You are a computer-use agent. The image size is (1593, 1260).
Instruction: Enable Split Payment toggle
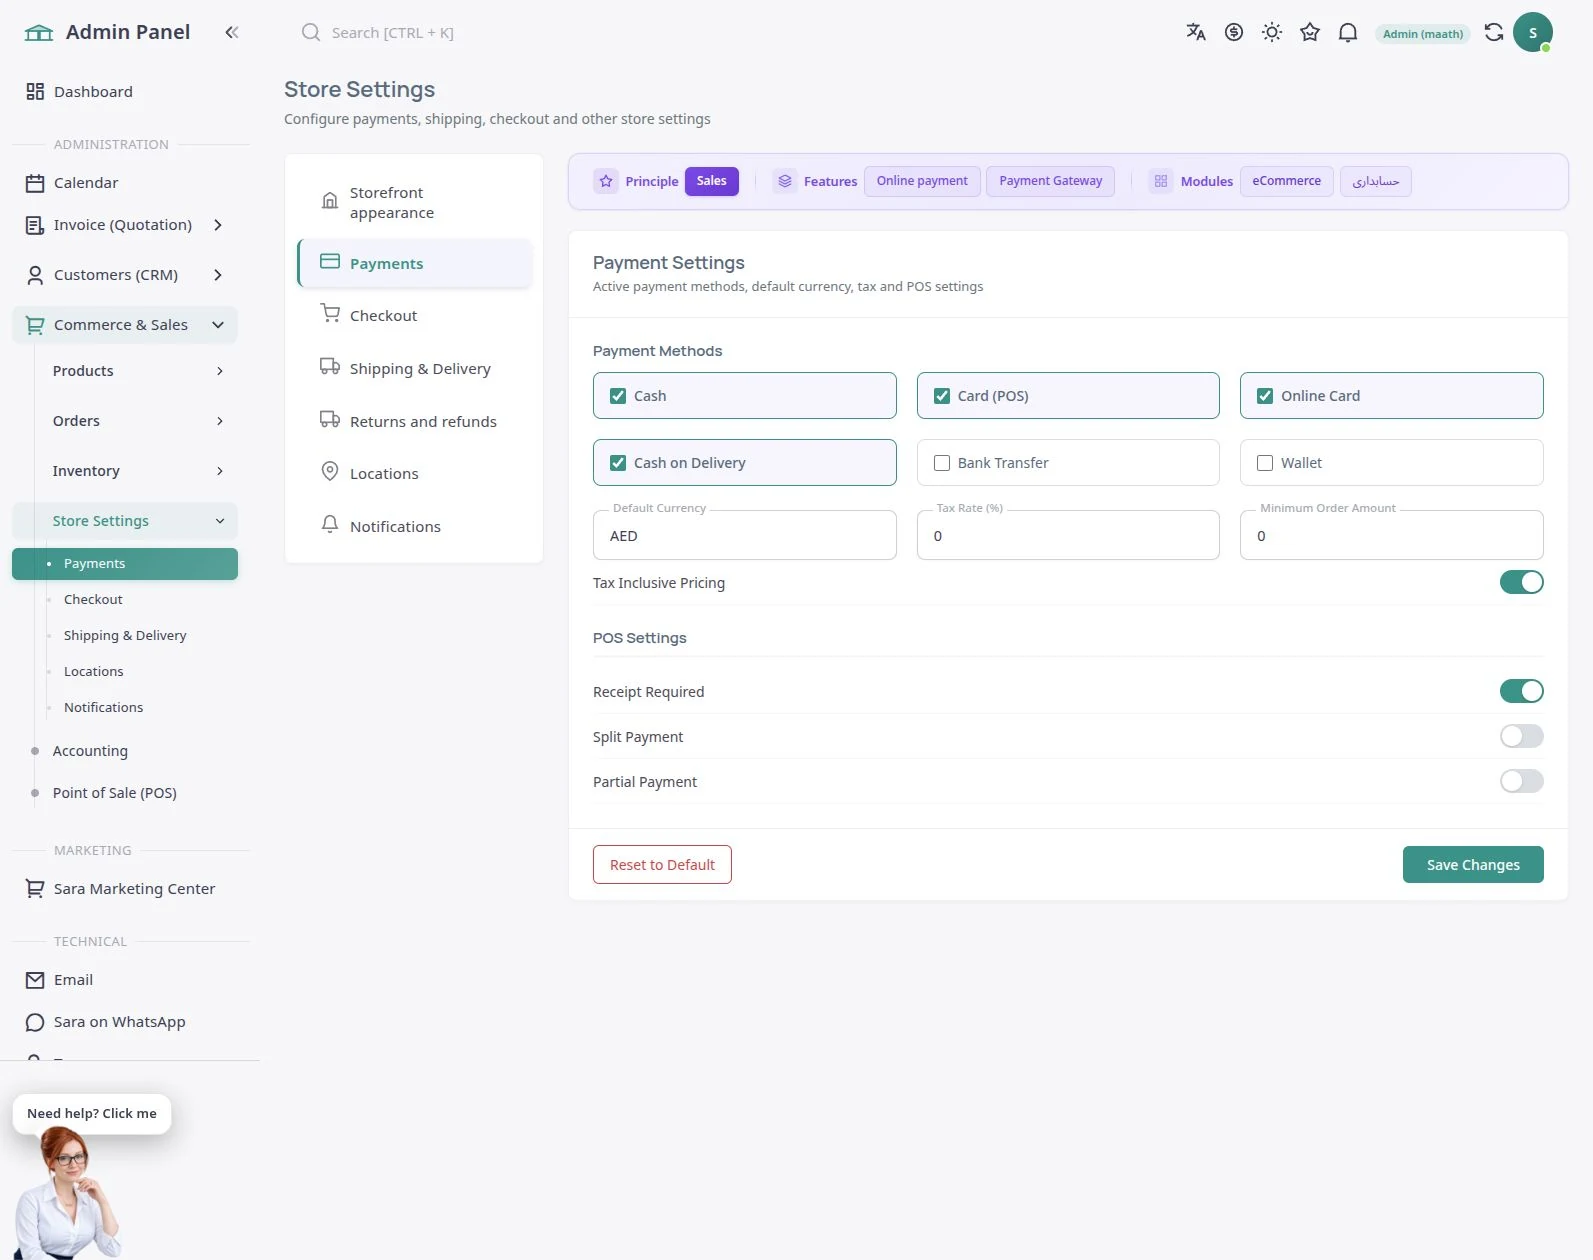[1522, 736]
